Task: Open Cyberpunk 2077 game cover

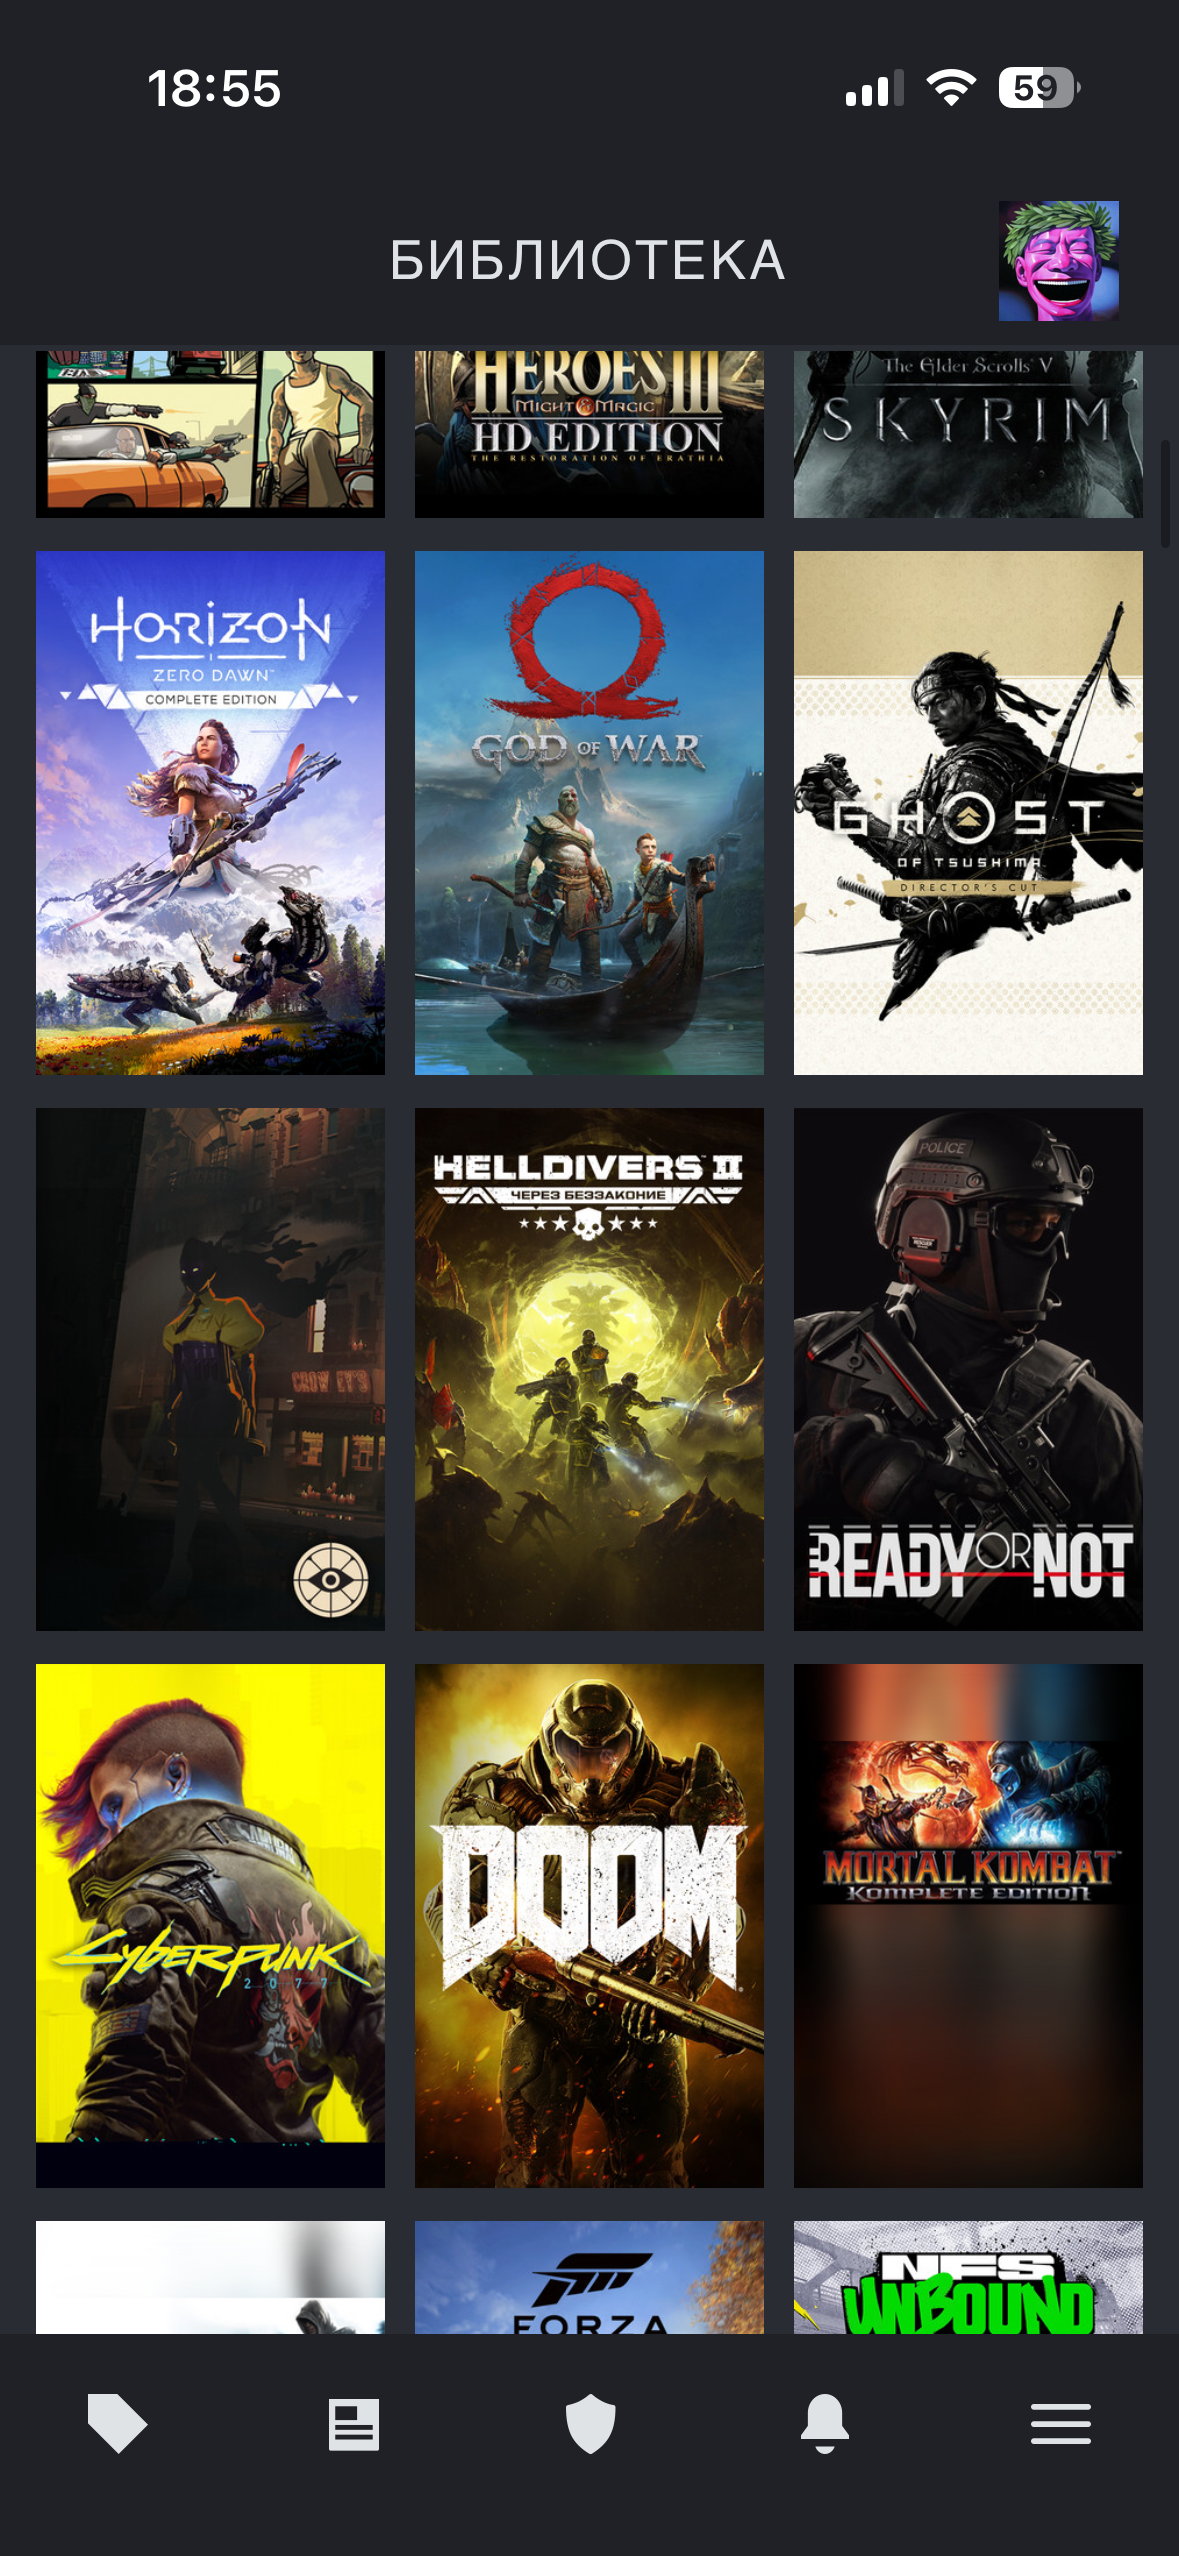Action: click(210, 1926)
